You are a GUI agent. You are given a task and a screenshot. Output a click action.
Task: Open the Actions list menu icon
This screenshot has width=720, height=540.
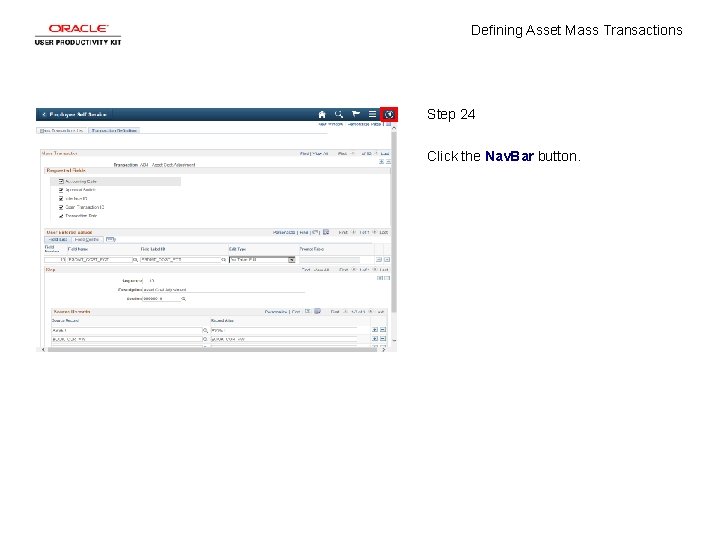(x=372, y=114)
